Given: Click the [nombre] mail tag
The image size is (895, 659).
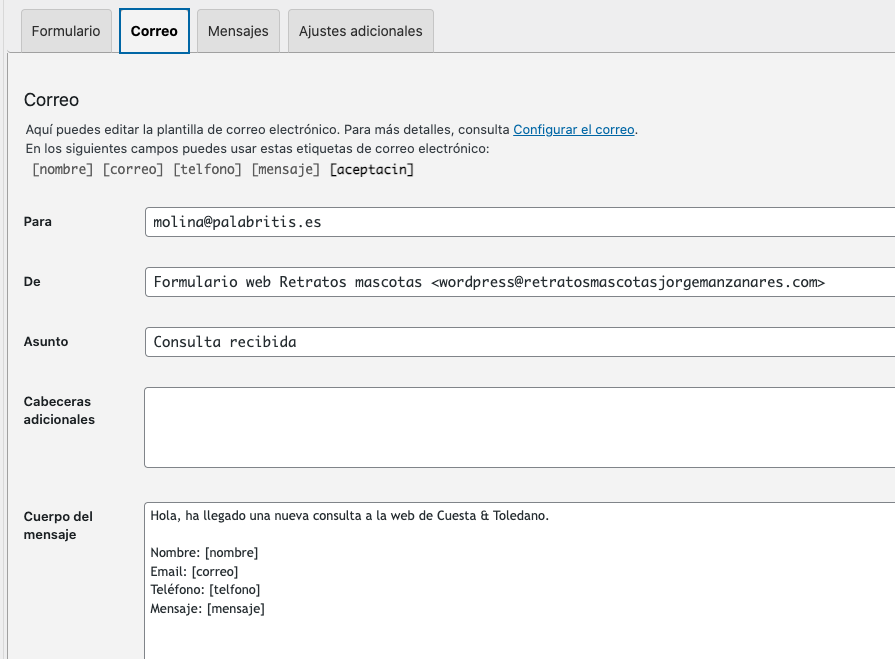Looking at the screenshot, I should 63,169.
